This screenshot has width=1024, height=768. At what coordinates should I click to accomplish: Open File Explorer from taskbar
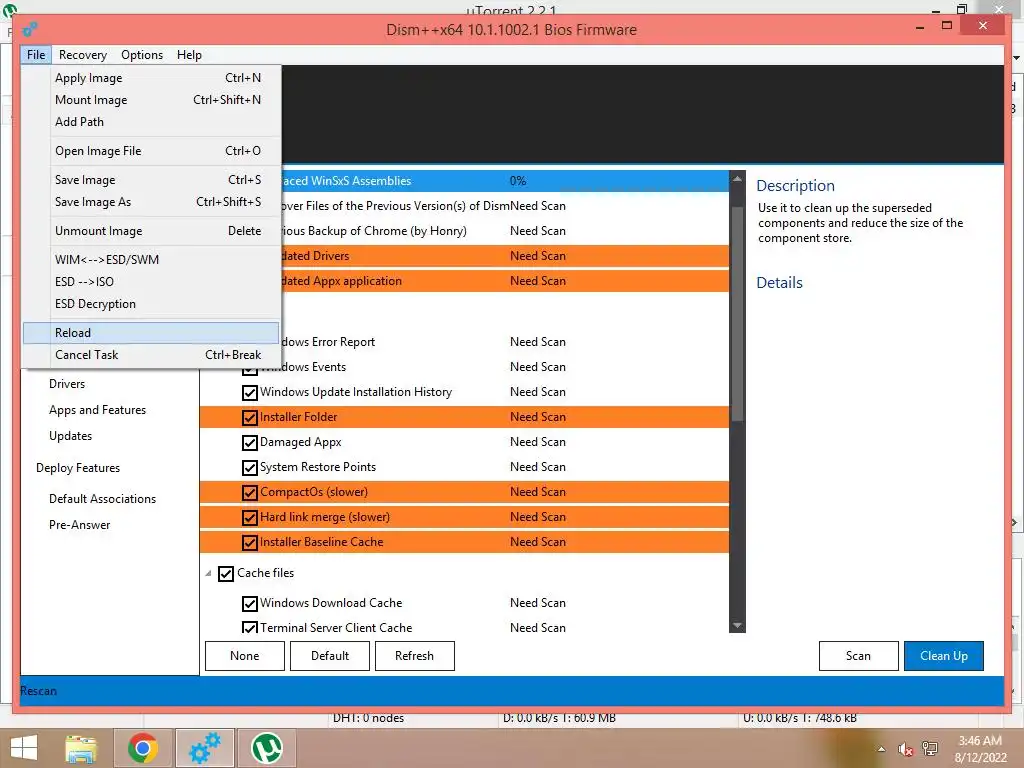pos(81,748)
